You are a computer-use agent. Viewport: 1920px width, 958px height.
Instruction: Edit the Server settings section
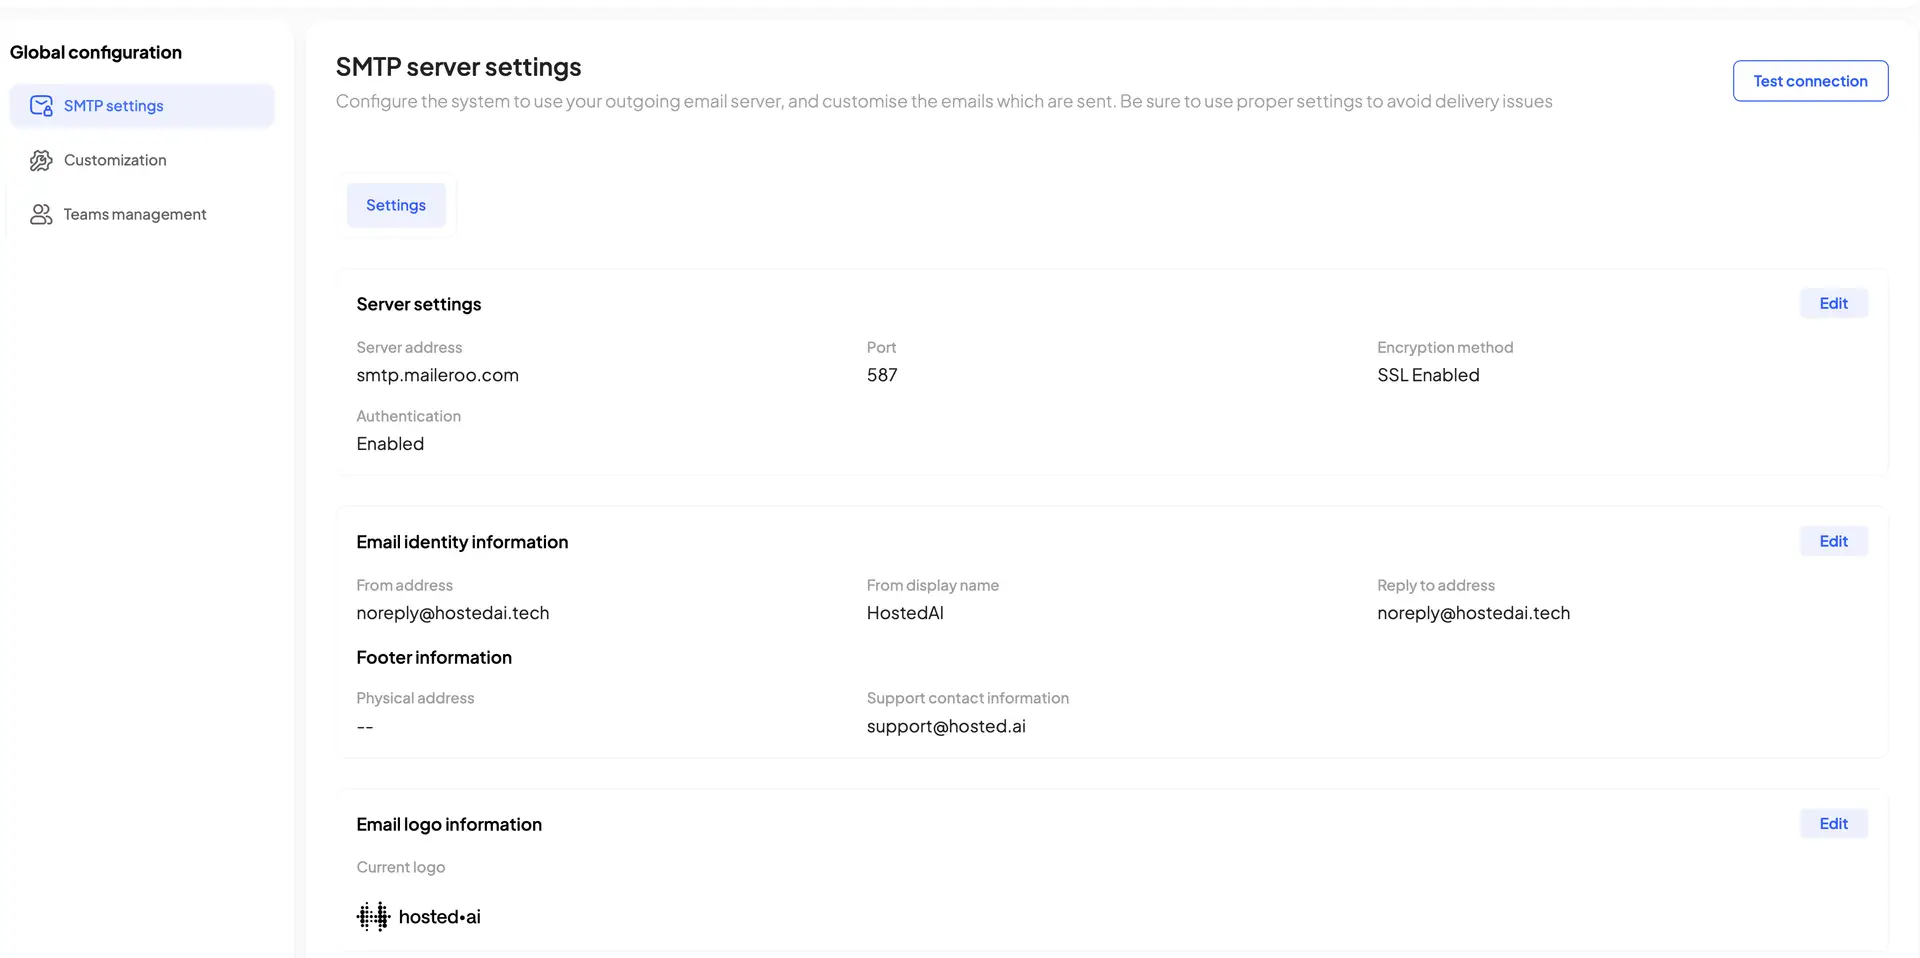pos(1833,302)
